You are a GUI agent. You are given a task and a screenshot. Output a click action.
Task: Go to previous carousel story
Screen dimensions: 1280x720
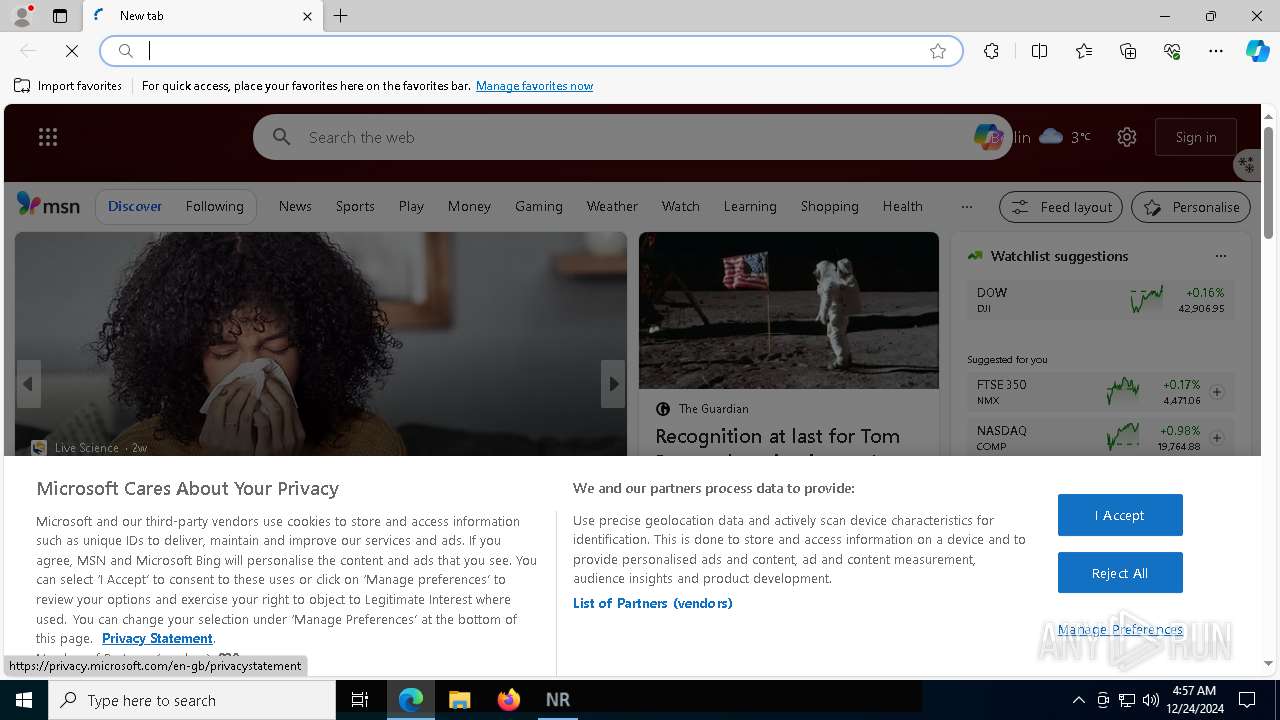coord(28,384)
